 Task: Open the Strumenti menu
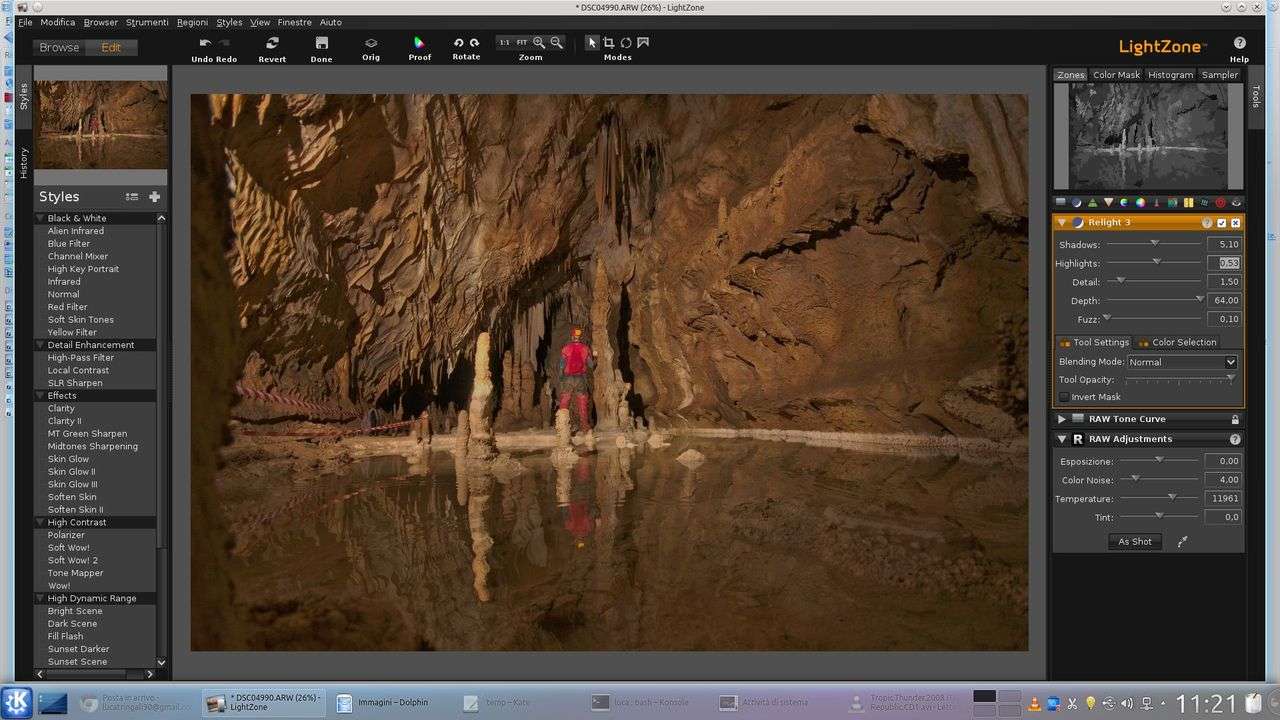coord(147,22)
